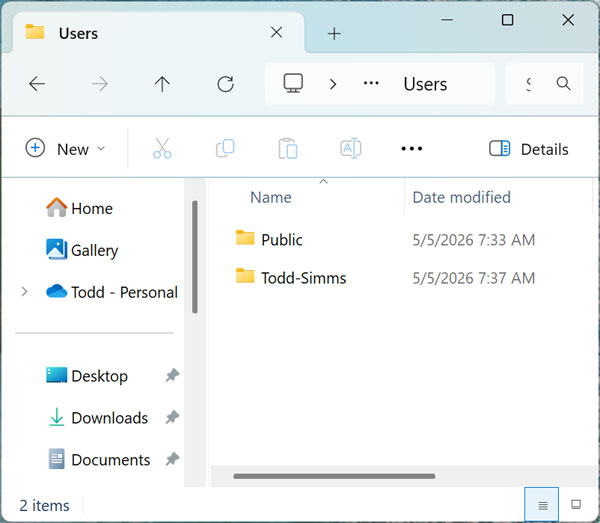Open the pinned Downloads folder
Image resolution: width=600 pixels, height=523 pixels.
(x=98, y=417)
